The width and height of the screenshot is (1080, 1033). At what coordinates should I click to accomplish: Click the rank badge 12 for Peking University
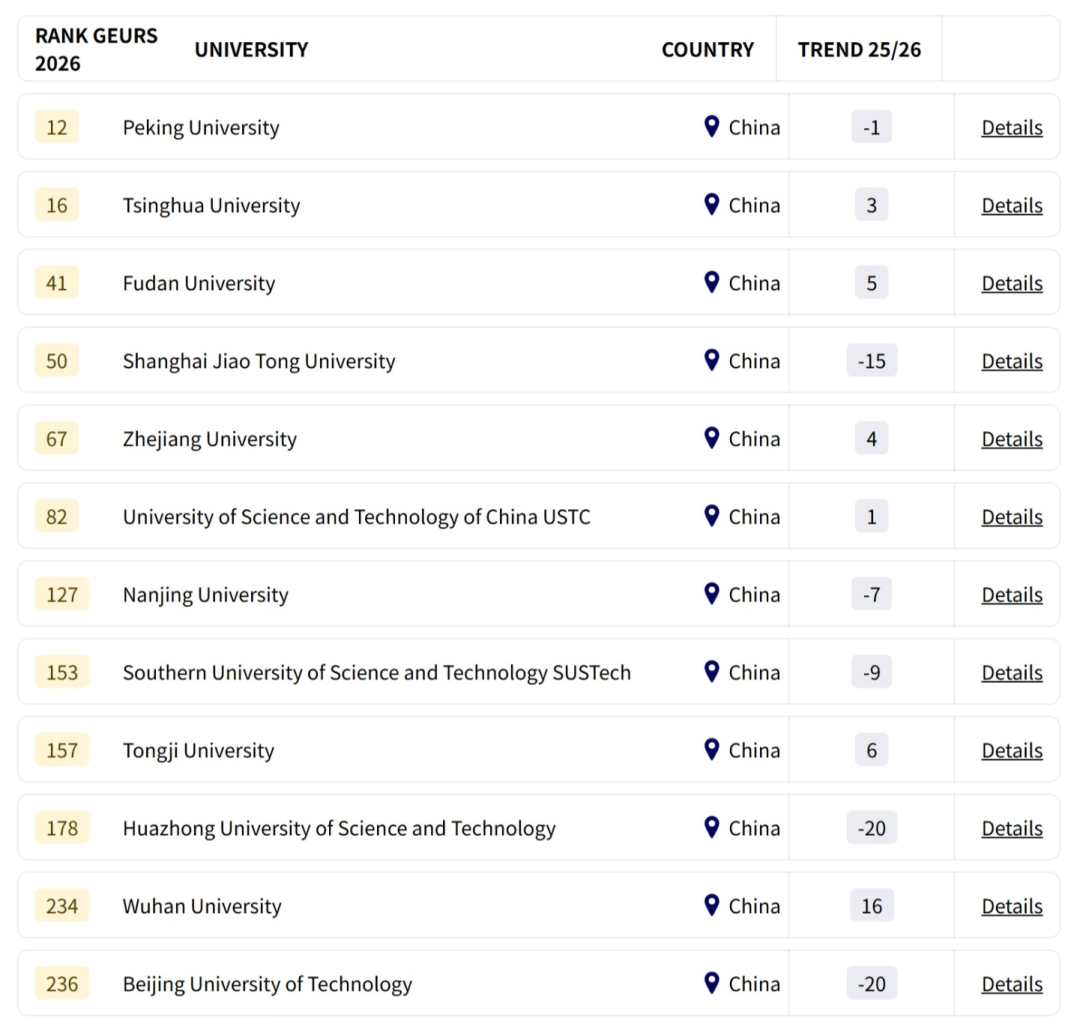[56, 127]
